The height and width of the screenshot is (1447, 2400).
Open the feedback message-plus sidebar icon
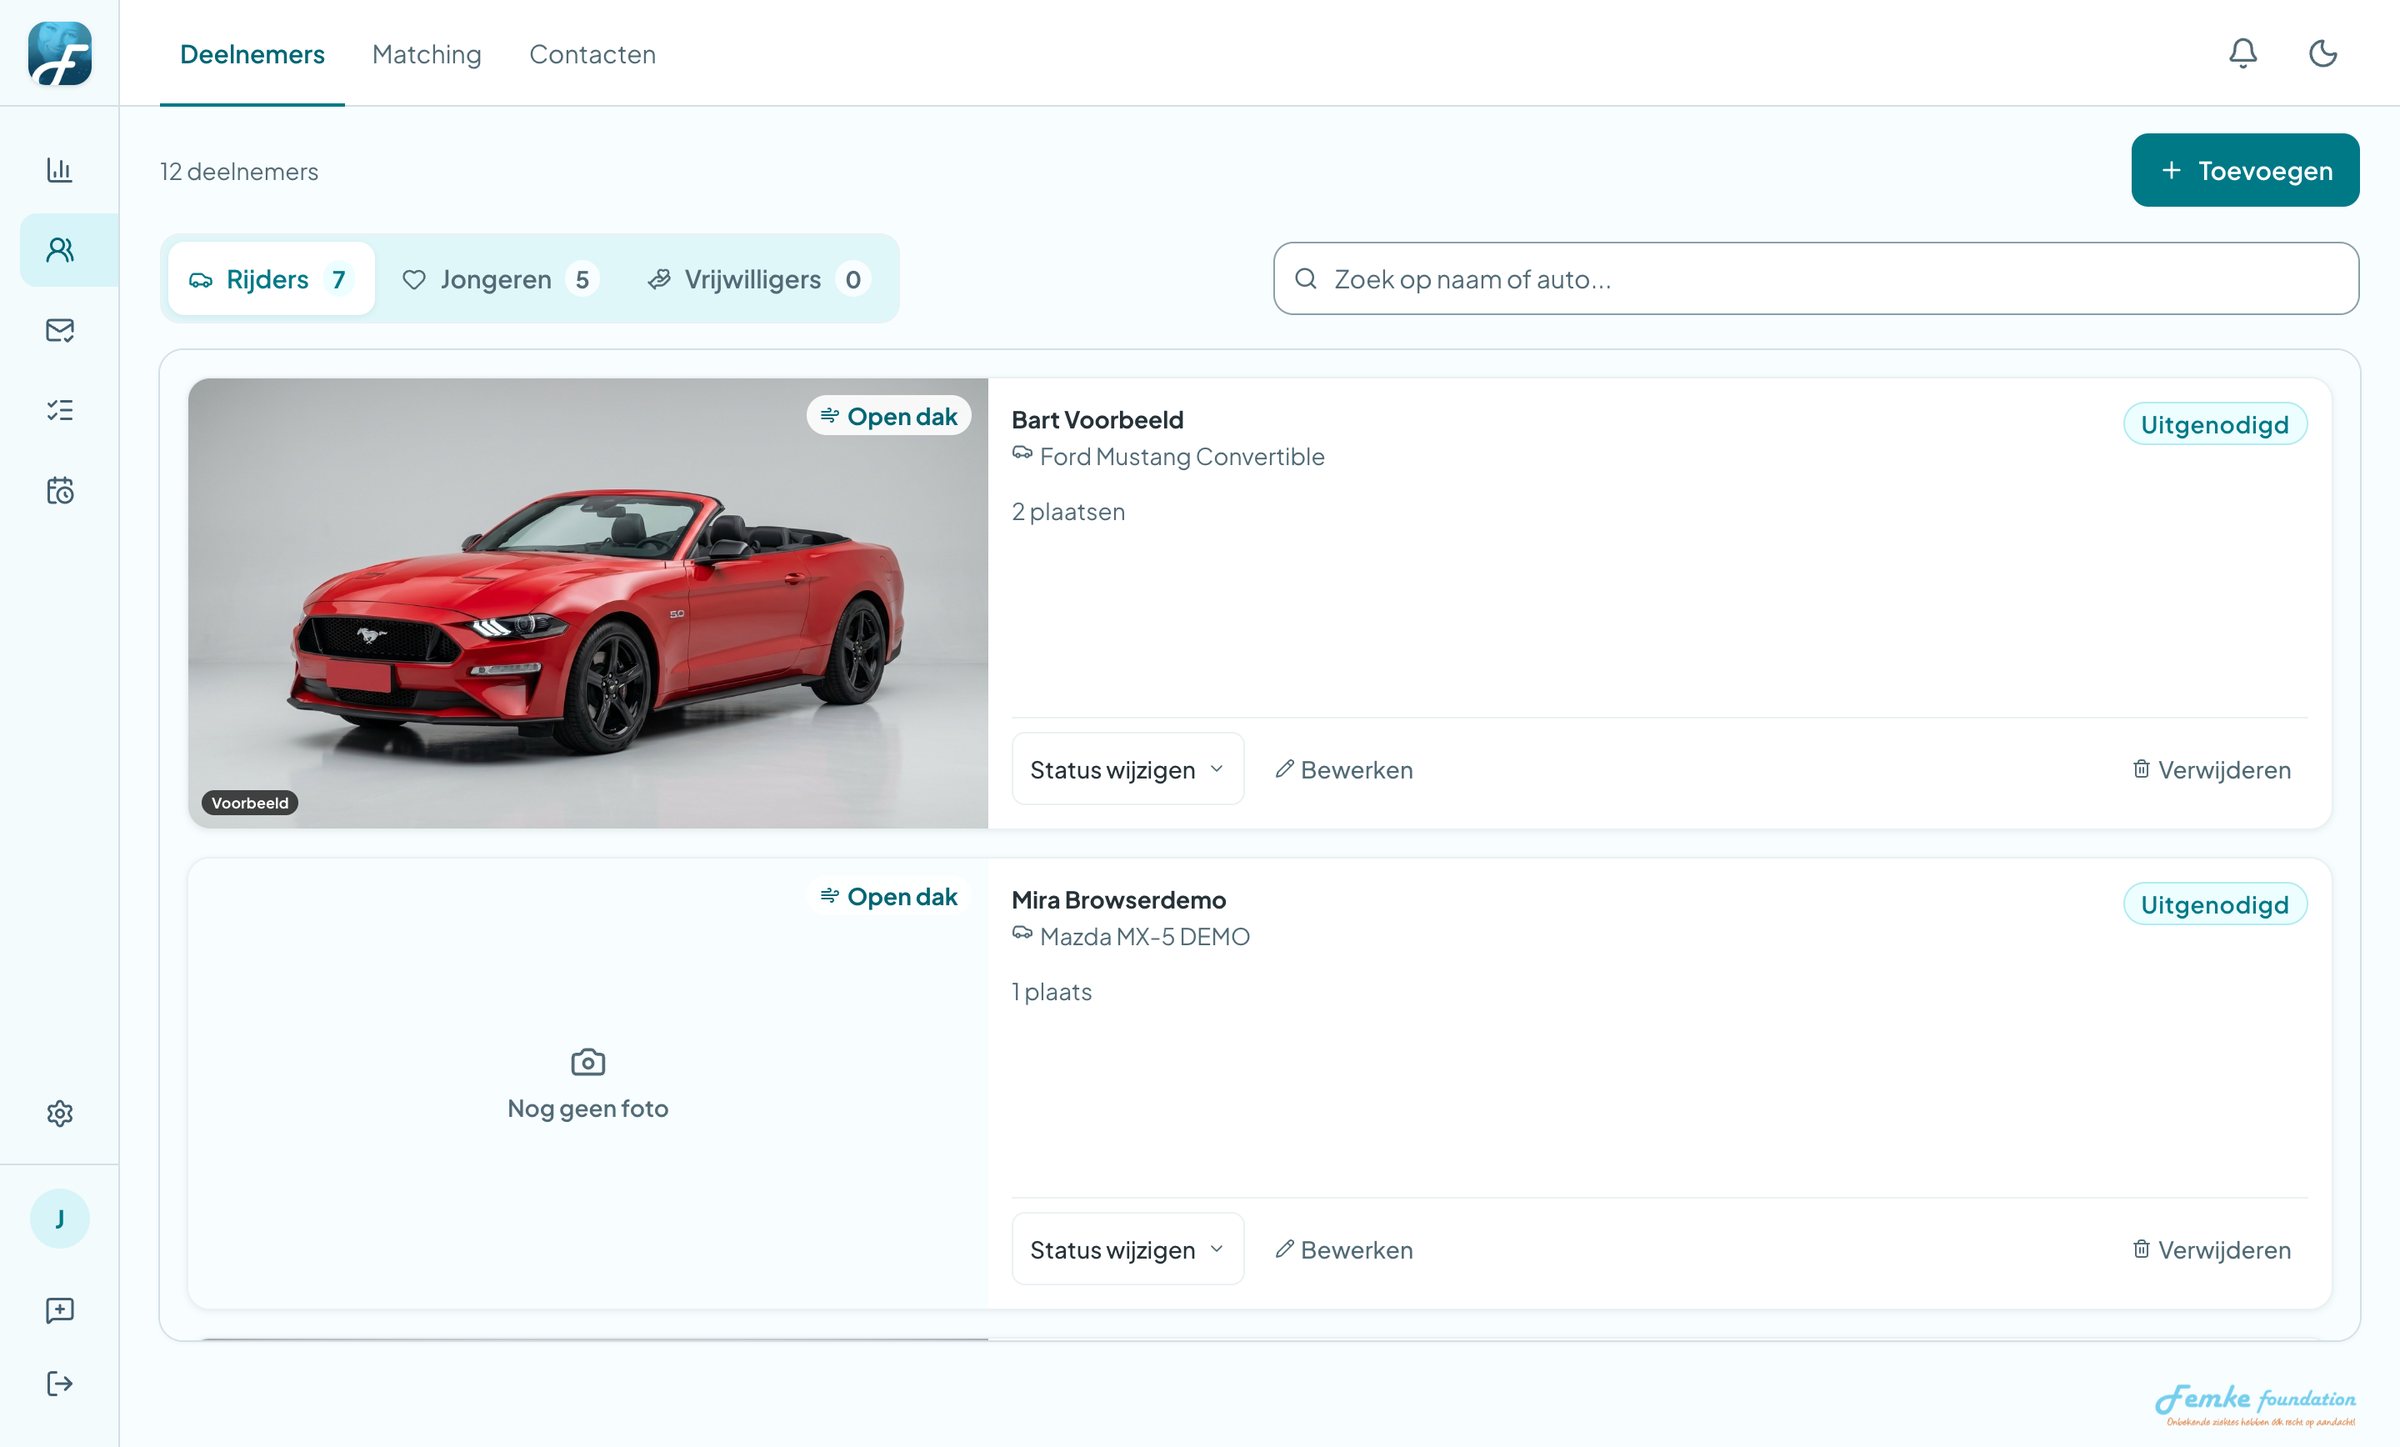(60, 1310)
